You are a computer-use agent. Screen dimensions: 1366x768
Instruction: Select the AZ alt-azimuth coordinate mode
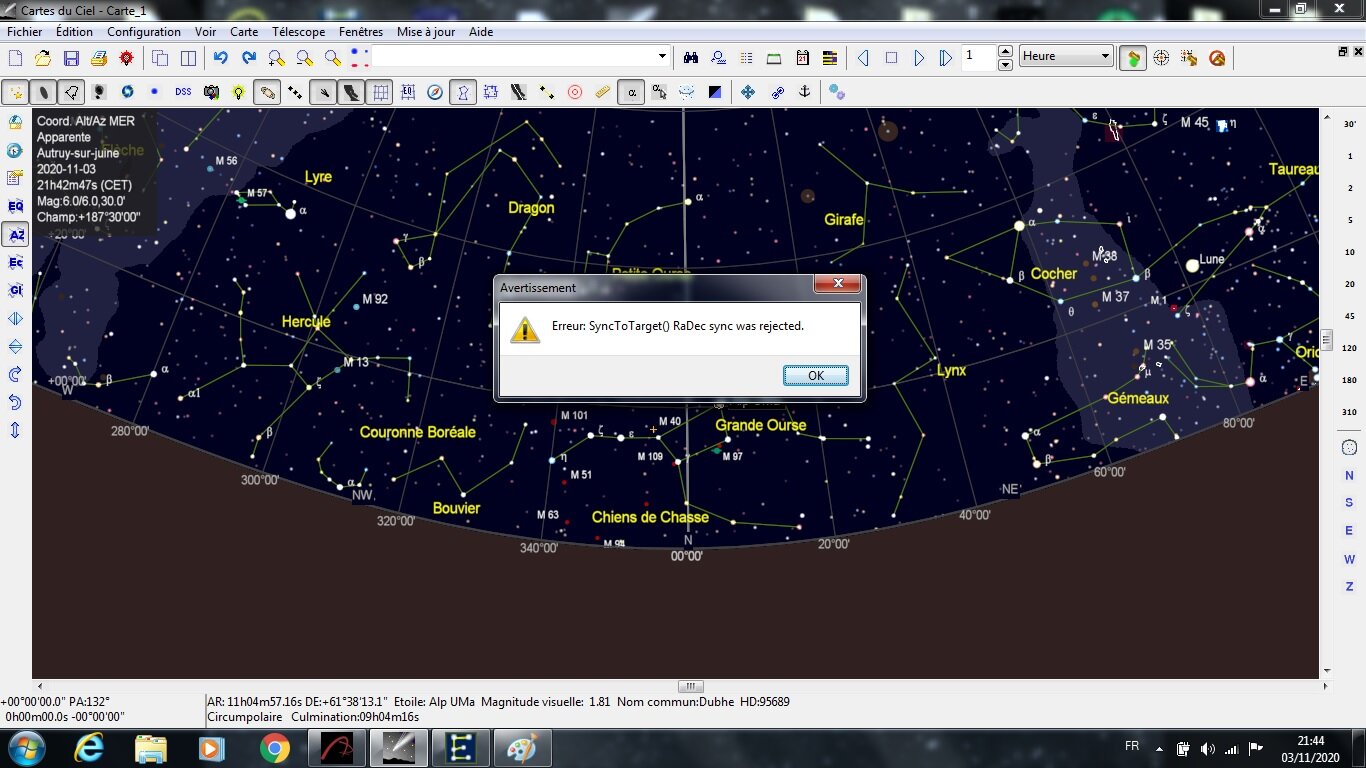(15, 235)
